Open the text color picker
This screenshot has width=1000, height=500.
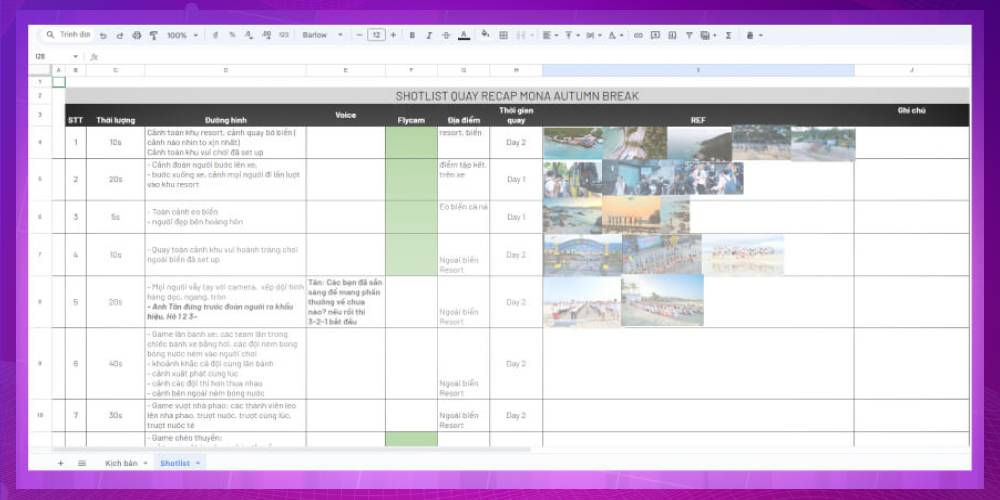point(464,35)
